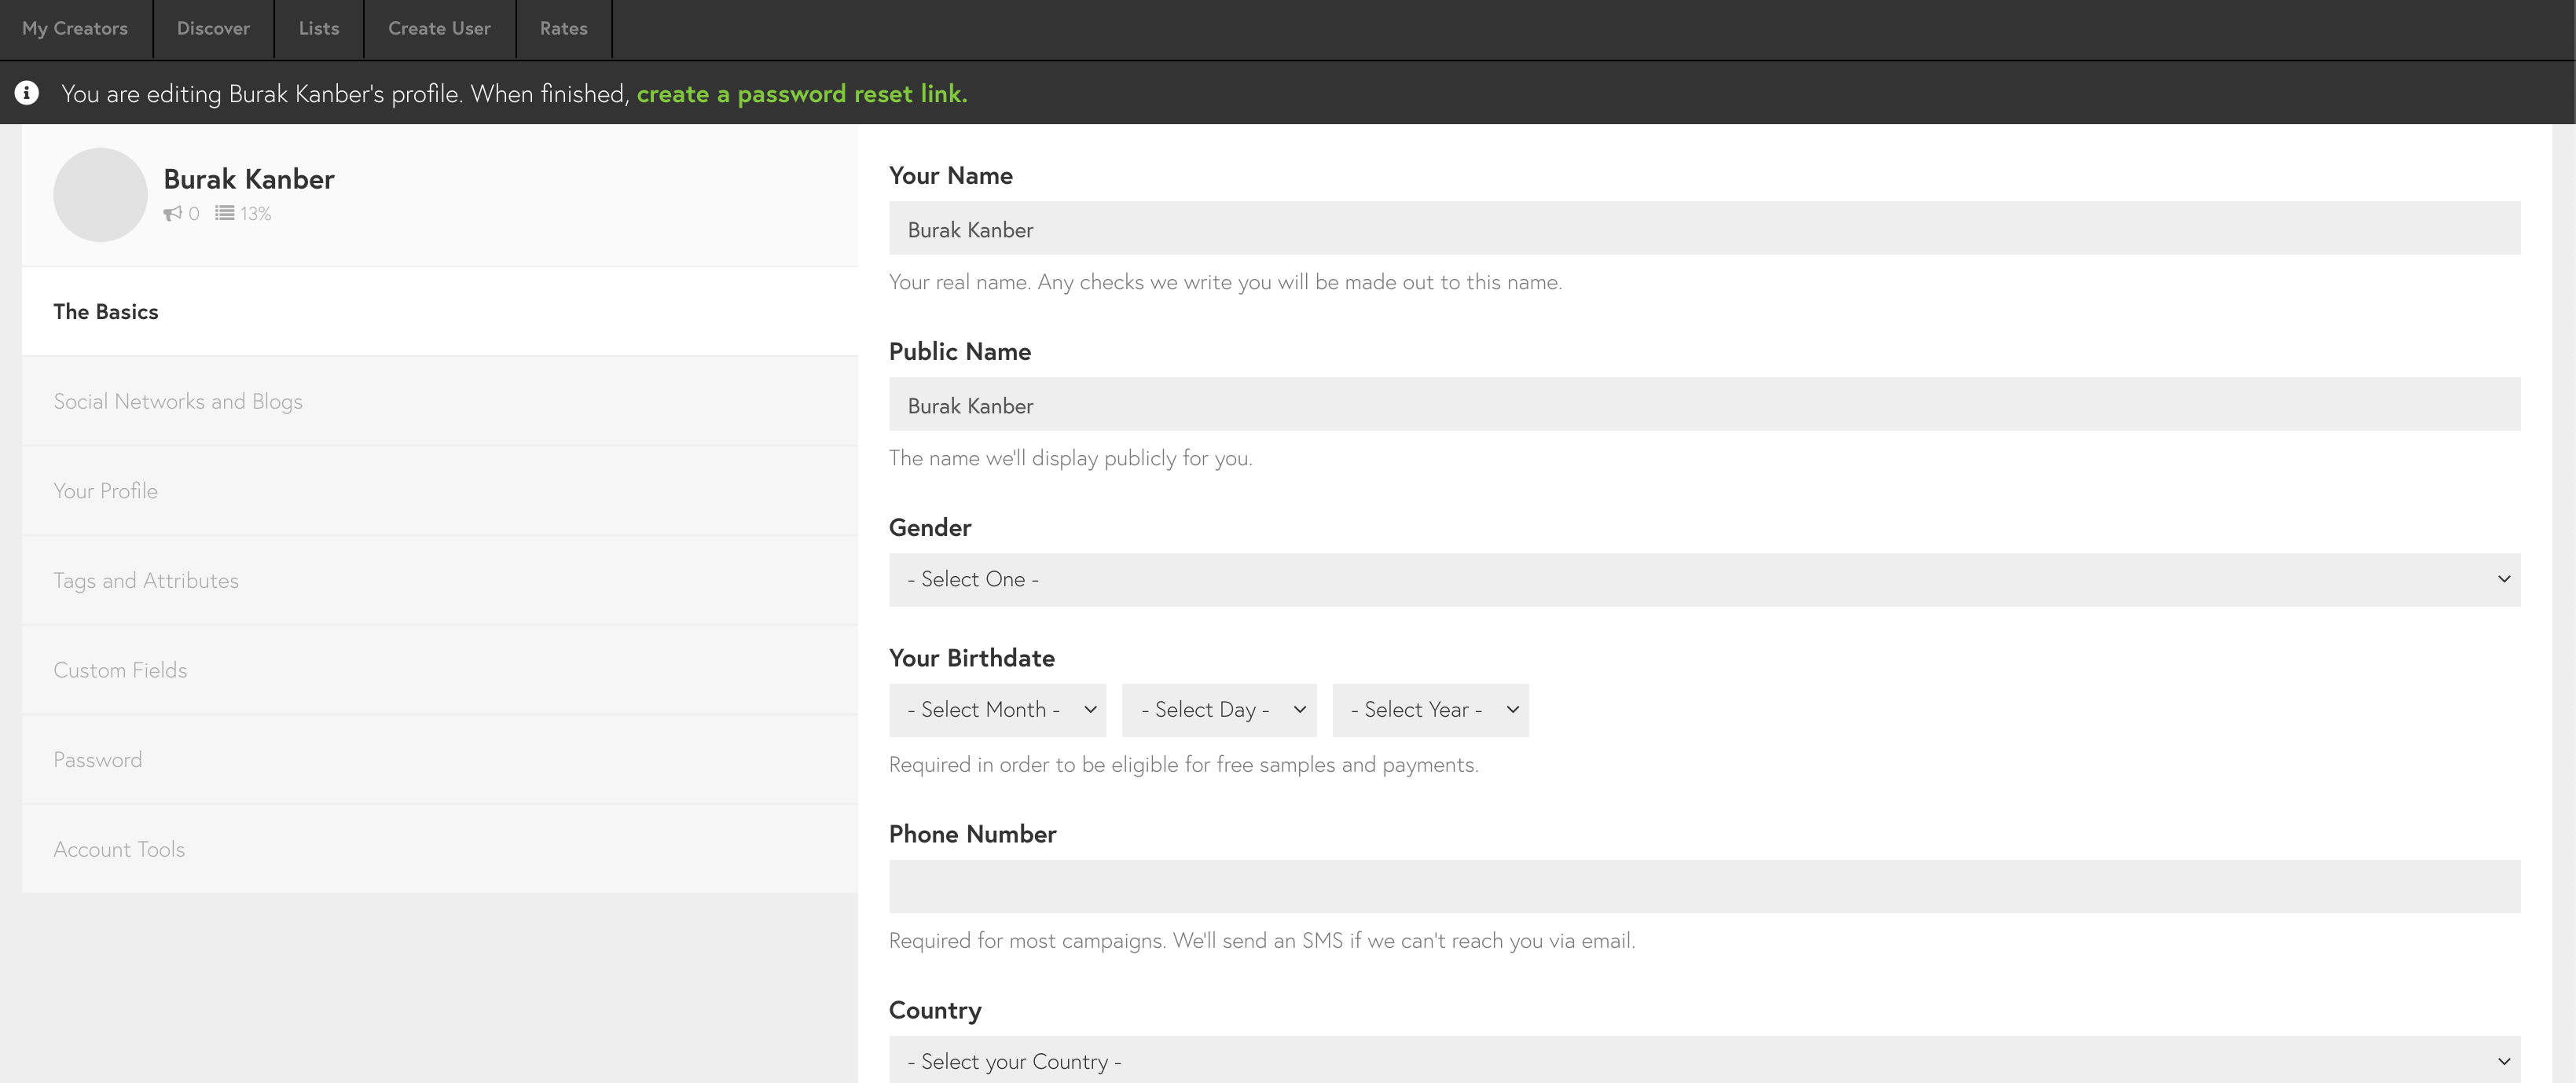
Task: Click the Your Birthdate label
Action: pyautogui.click(x=972, y=658)
